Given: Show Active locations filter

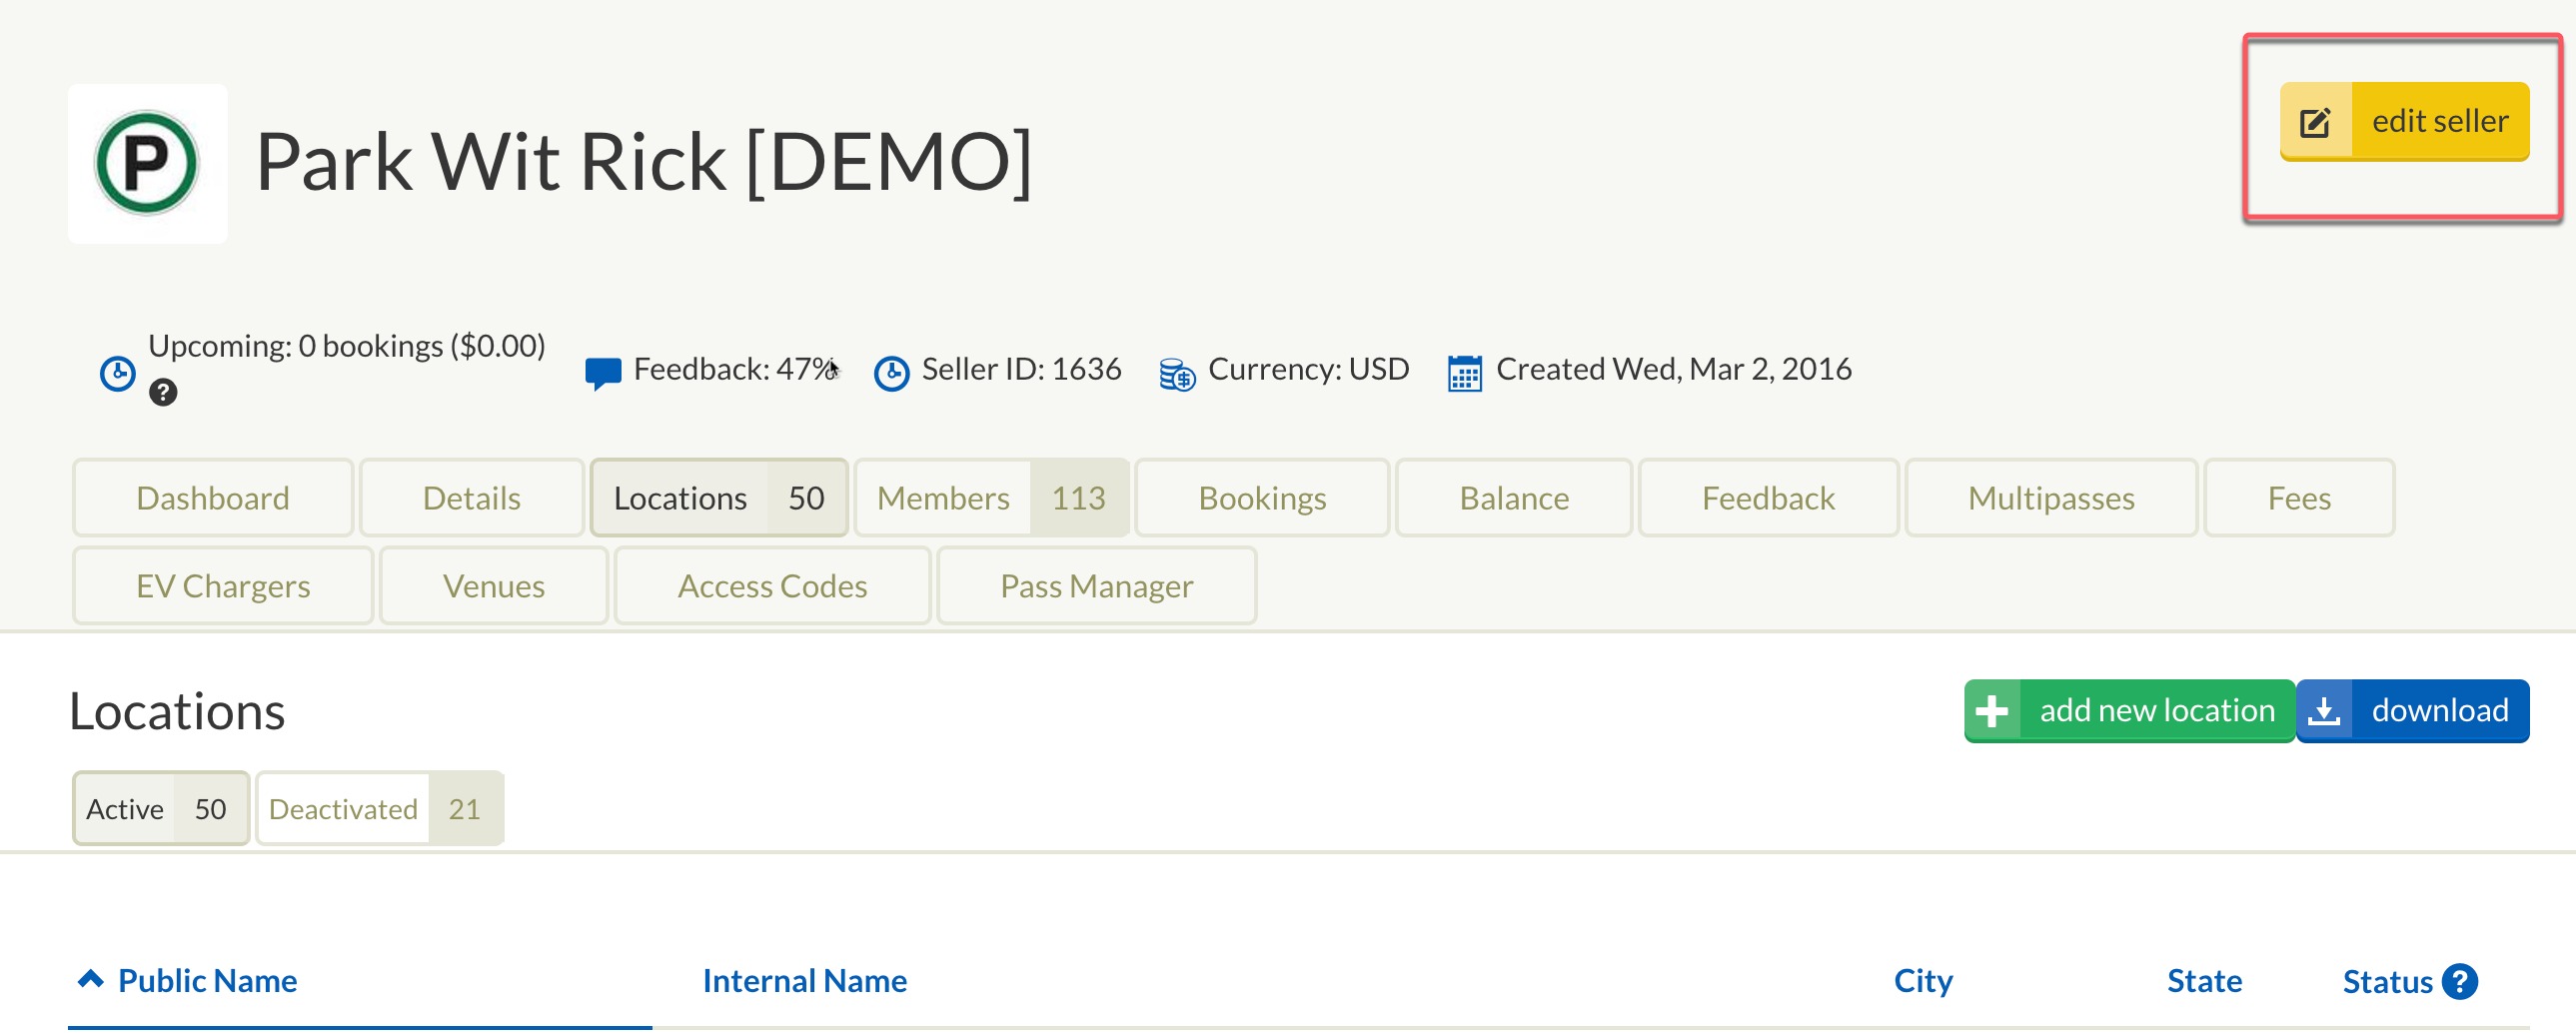Looking at the screenshot, I should pos(161,809).
